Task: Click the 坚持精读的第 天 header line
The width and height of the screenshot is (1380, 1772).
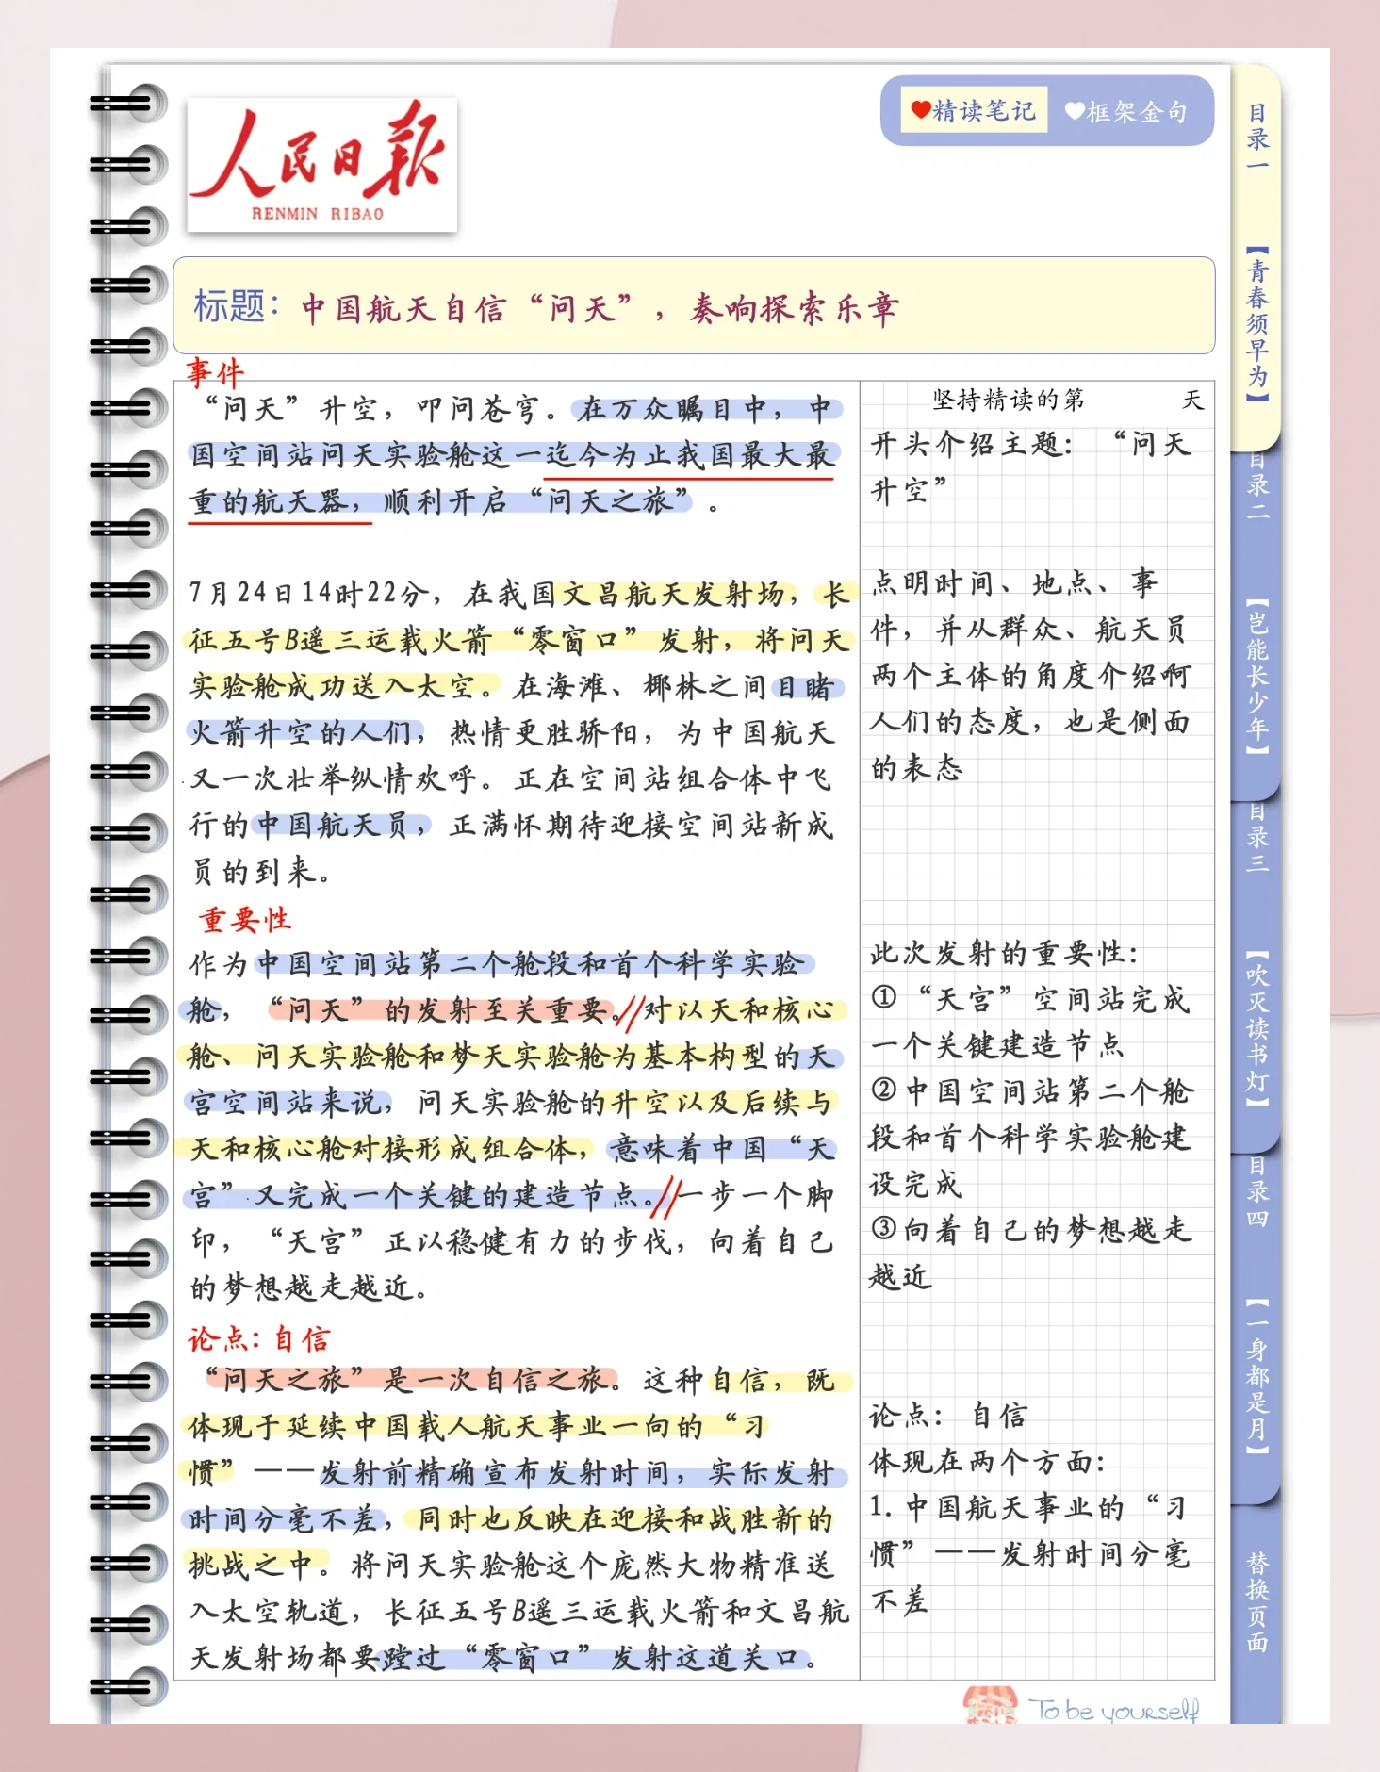Action: coord(1068,400)
